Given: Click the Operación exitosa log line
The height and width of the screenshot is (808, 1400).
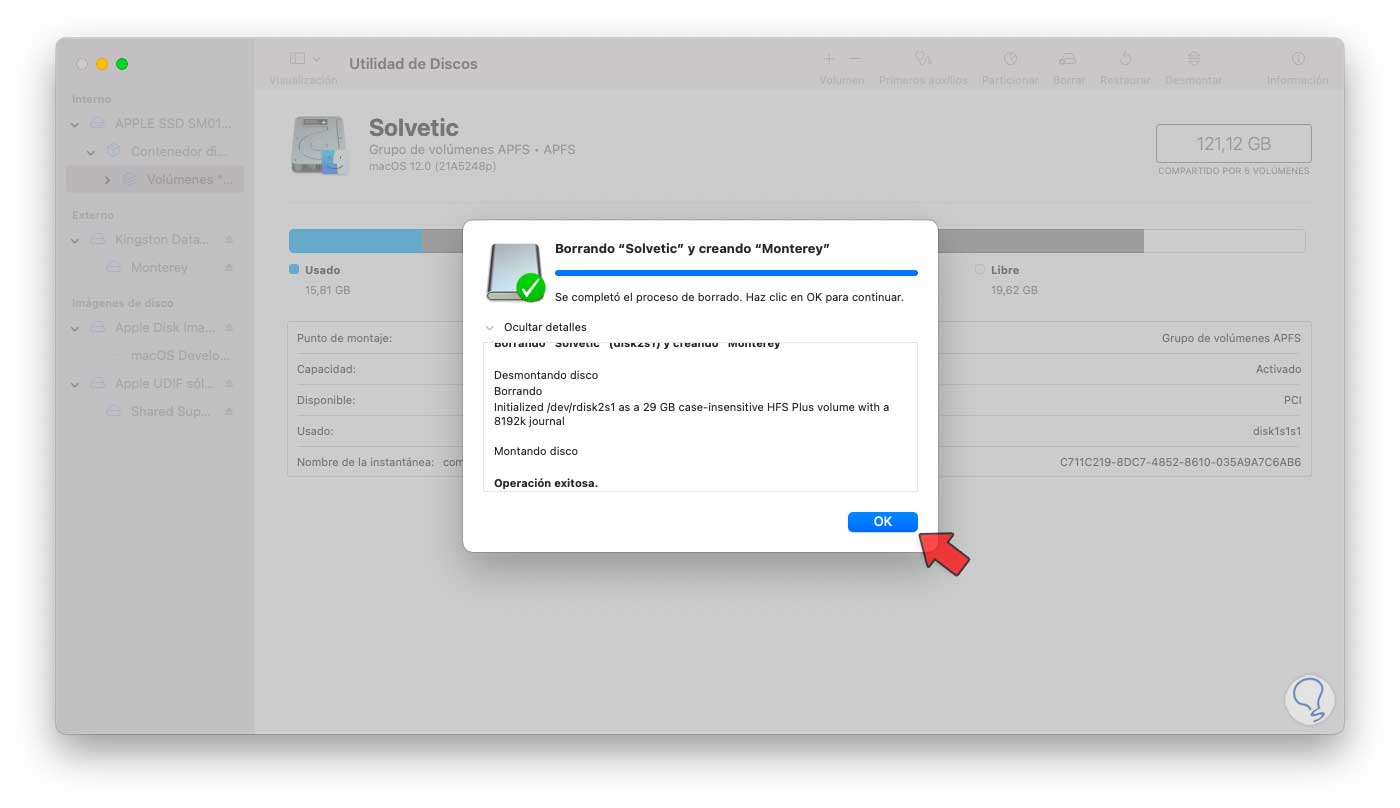Looking at the screenshot, I should point(546,483).
